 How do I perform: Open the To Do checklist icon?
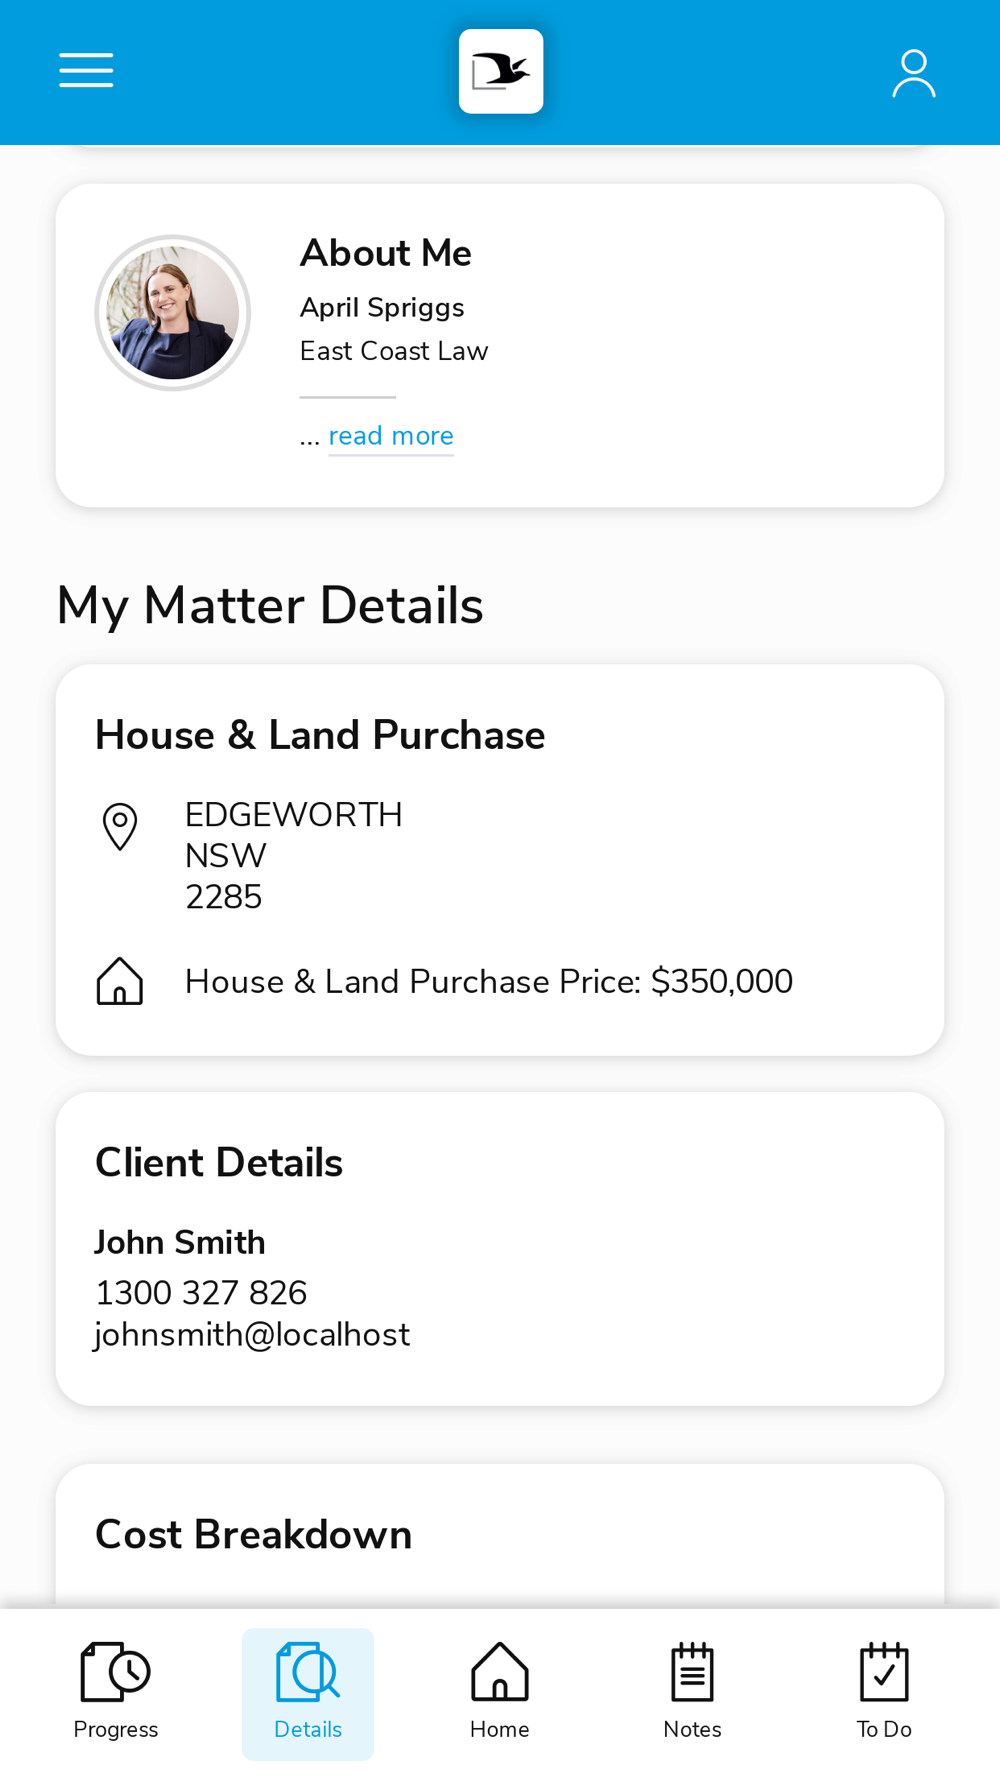pos(884,1673)
